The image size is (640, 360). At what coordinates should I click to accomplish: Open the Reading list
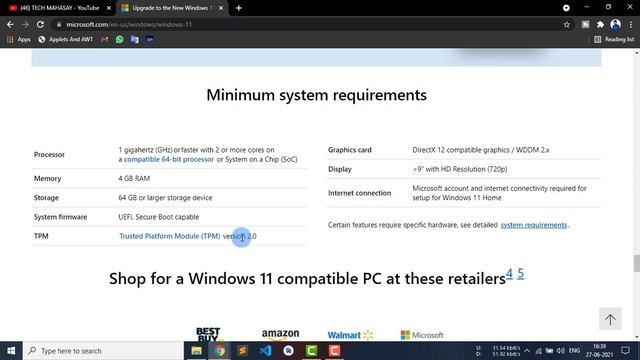614,39
